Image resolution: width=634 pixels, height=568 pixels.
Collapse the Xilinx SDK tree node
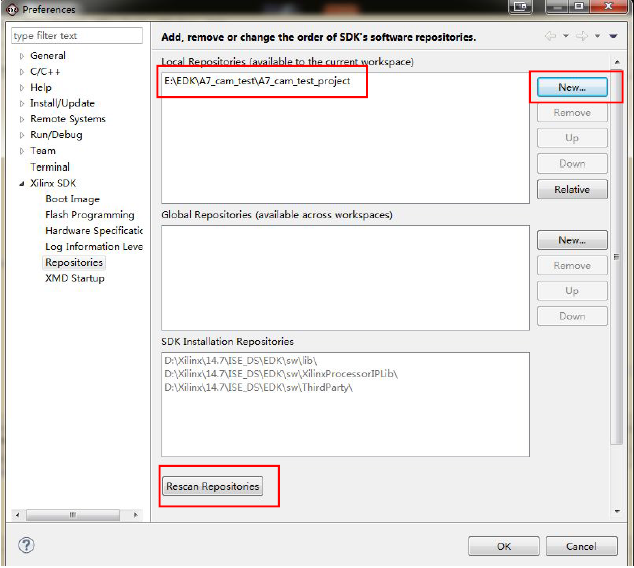coord(22,184)
